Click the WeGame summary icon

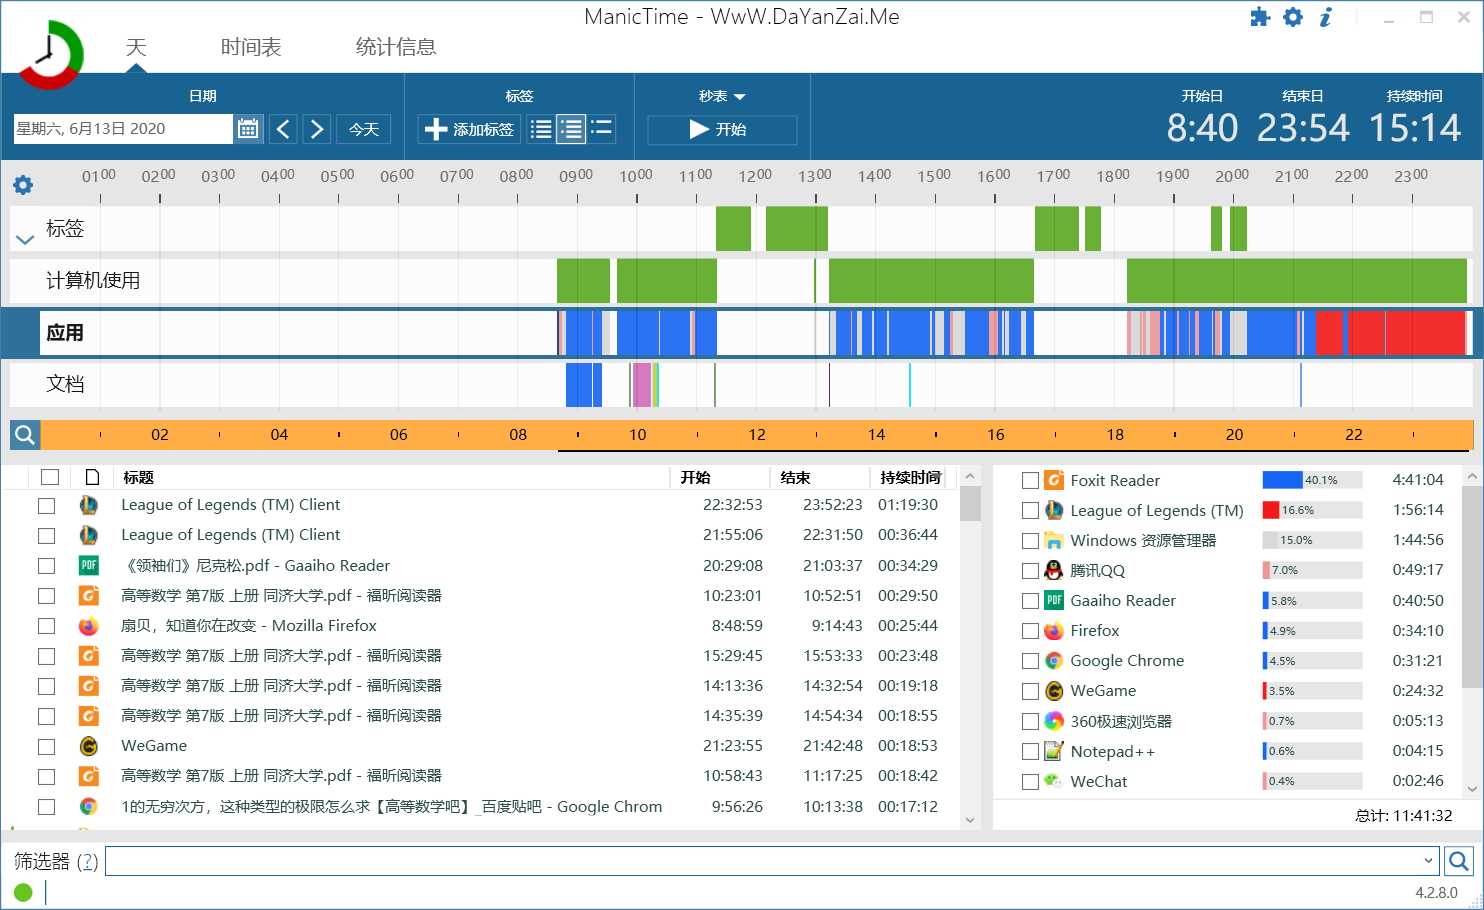pyautogui.click(x=1054, y=691)
